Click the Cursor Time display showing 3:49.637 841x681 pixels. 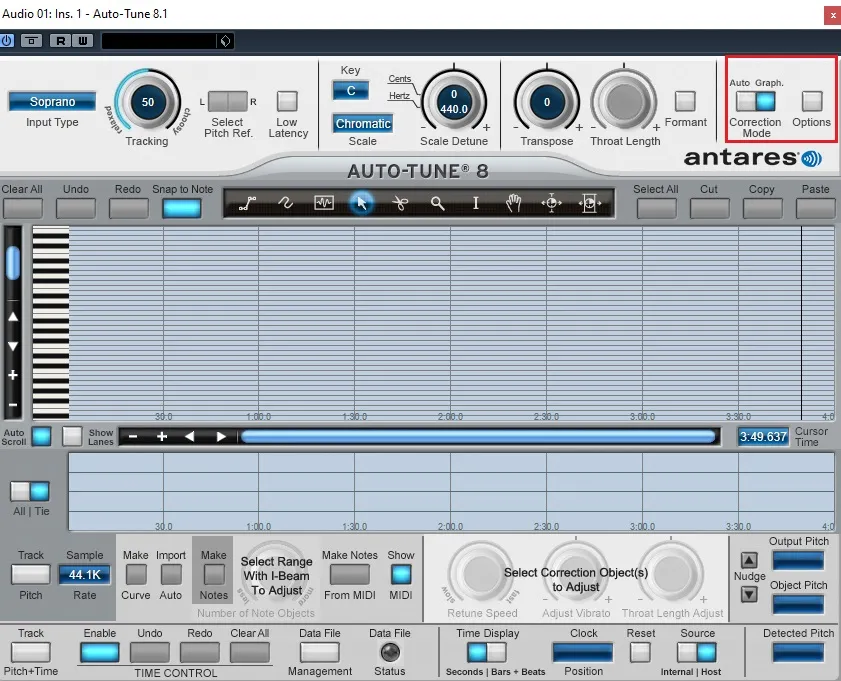click(763, 436)
